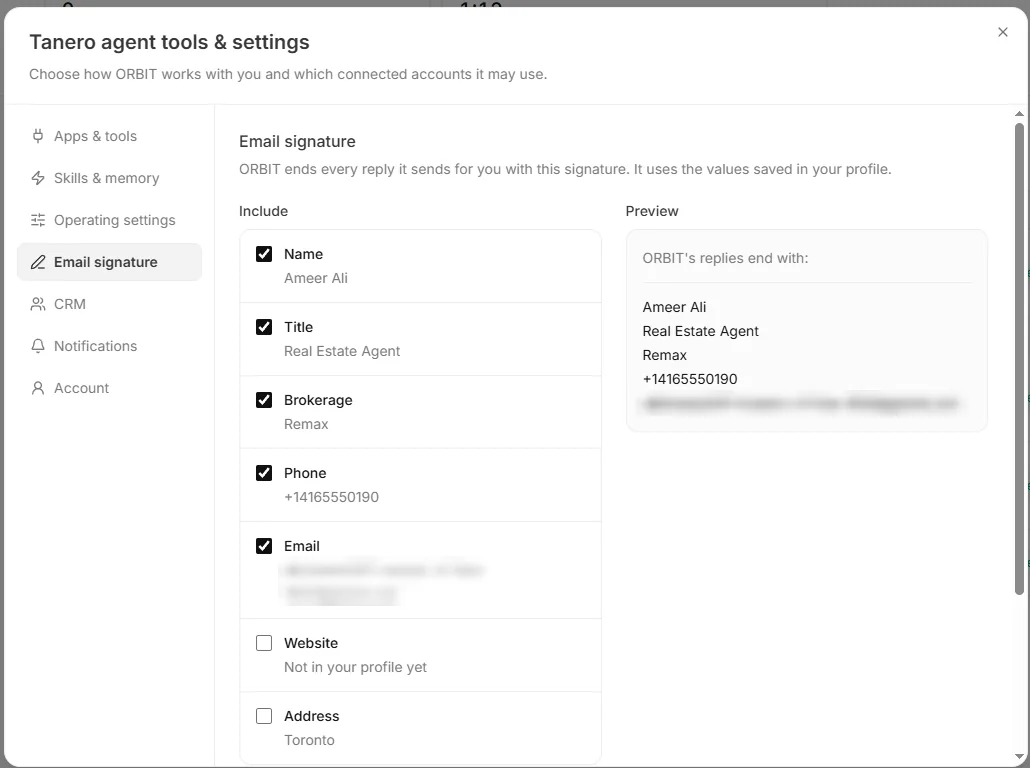This screenshot has width=1030, height=768.
Task: Click 'Ameer Ali' in the Preview
Action: click(x=674, y=307)
